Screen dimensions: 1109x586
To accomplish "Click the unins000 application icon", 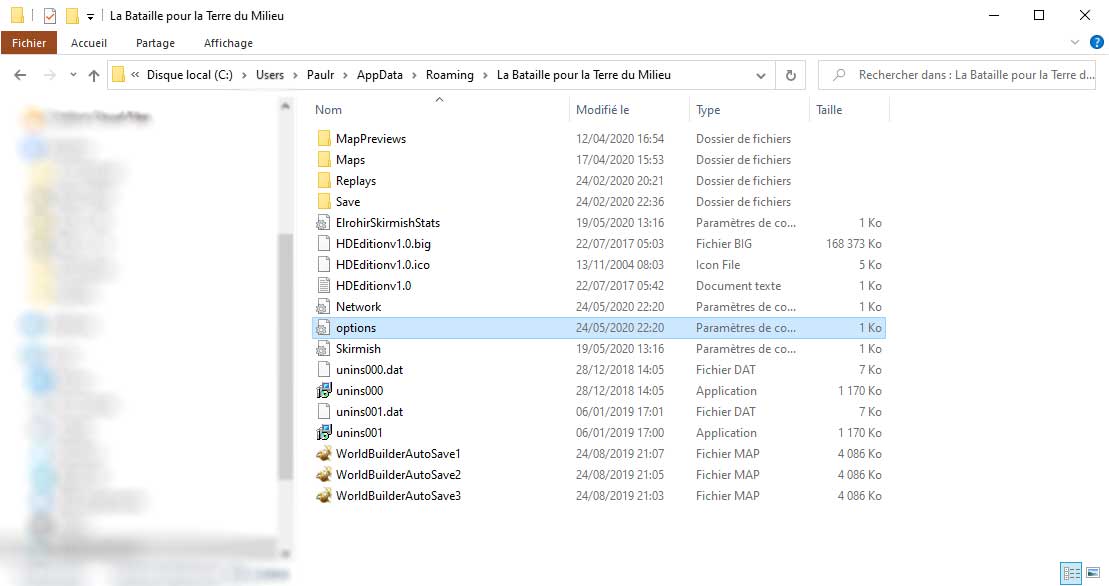I will pyautogui.click(x=324, y=391).
